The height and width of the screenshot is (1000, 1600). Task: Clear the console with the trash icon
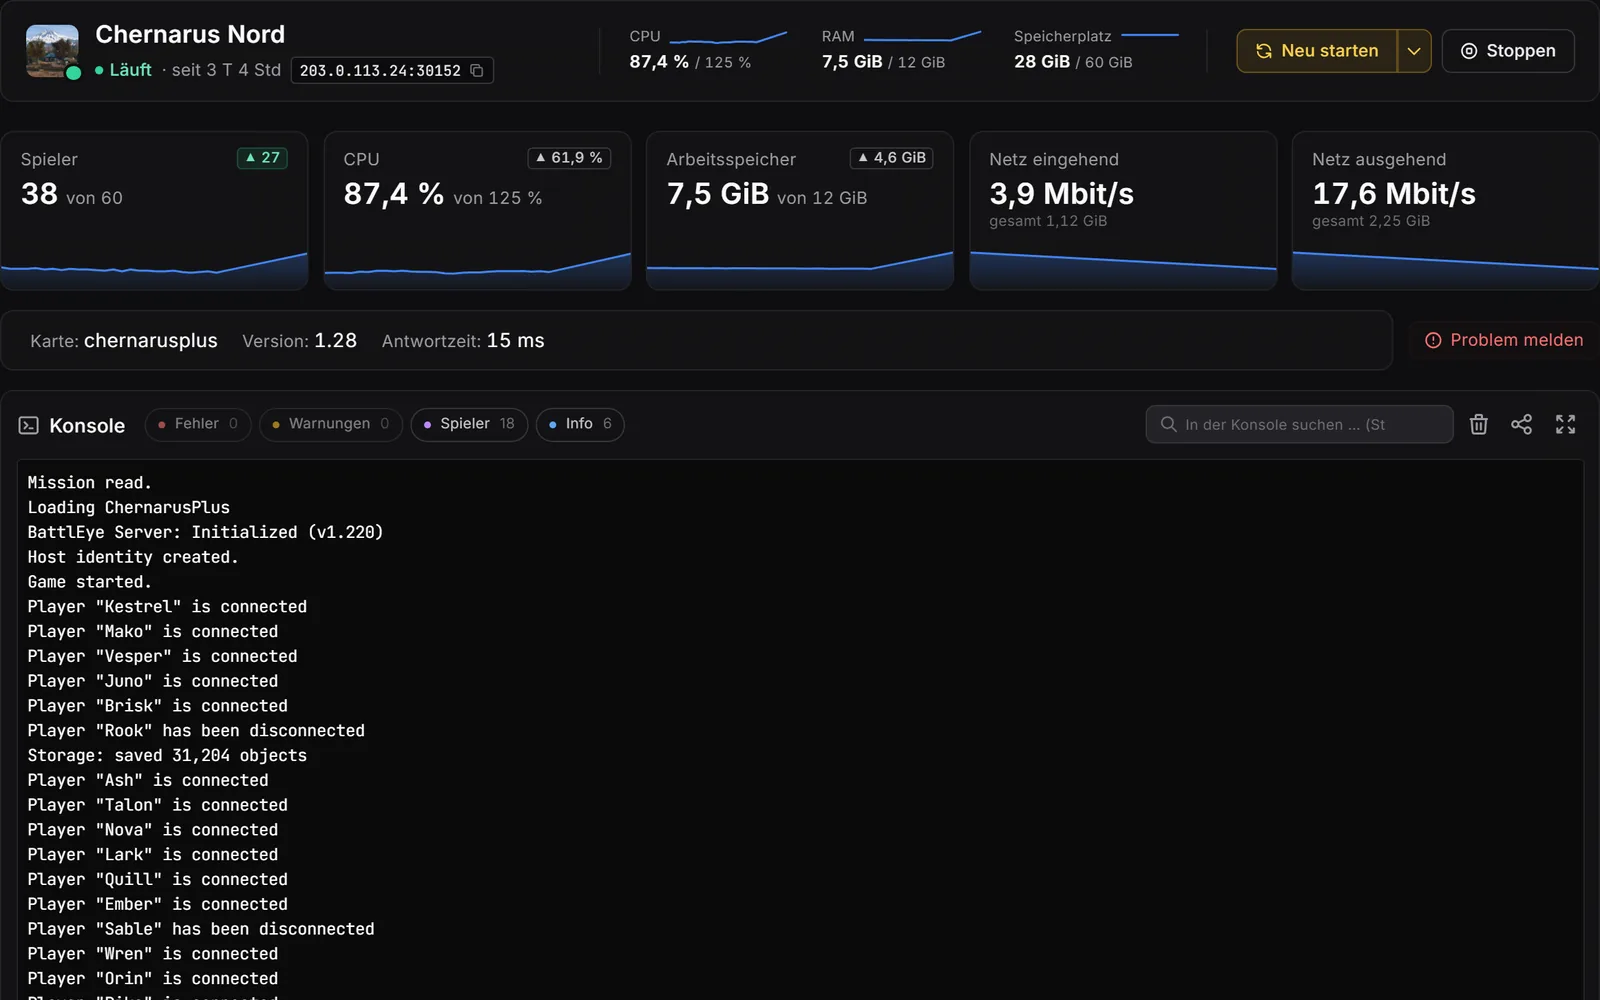(1479, 424)
